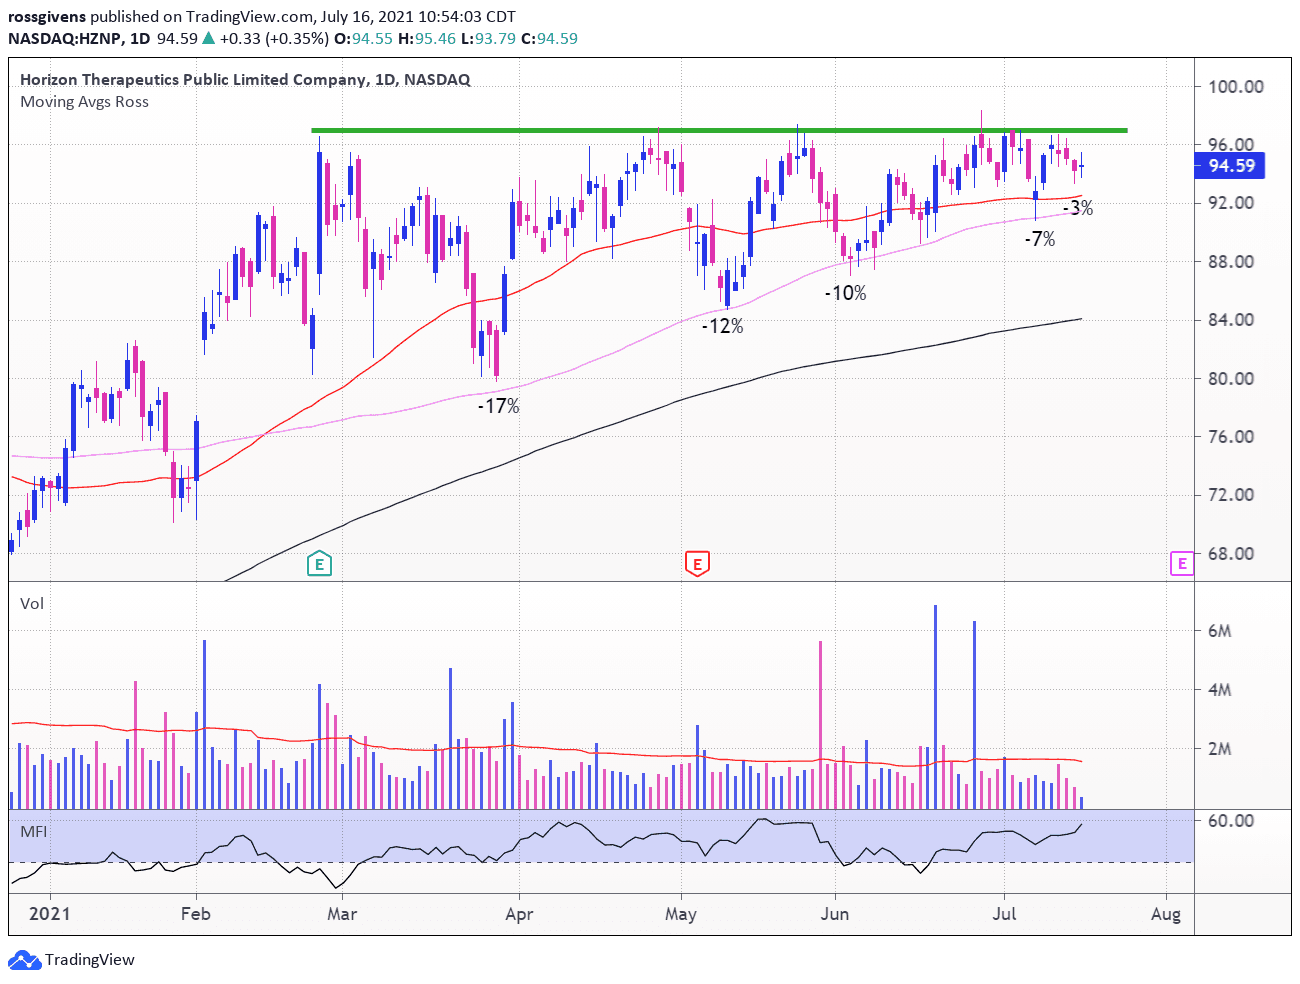Screen dimensions: 1300x984
Task: Click the teal E earnings marker below the chart
Action: click(x=318, y=563)
